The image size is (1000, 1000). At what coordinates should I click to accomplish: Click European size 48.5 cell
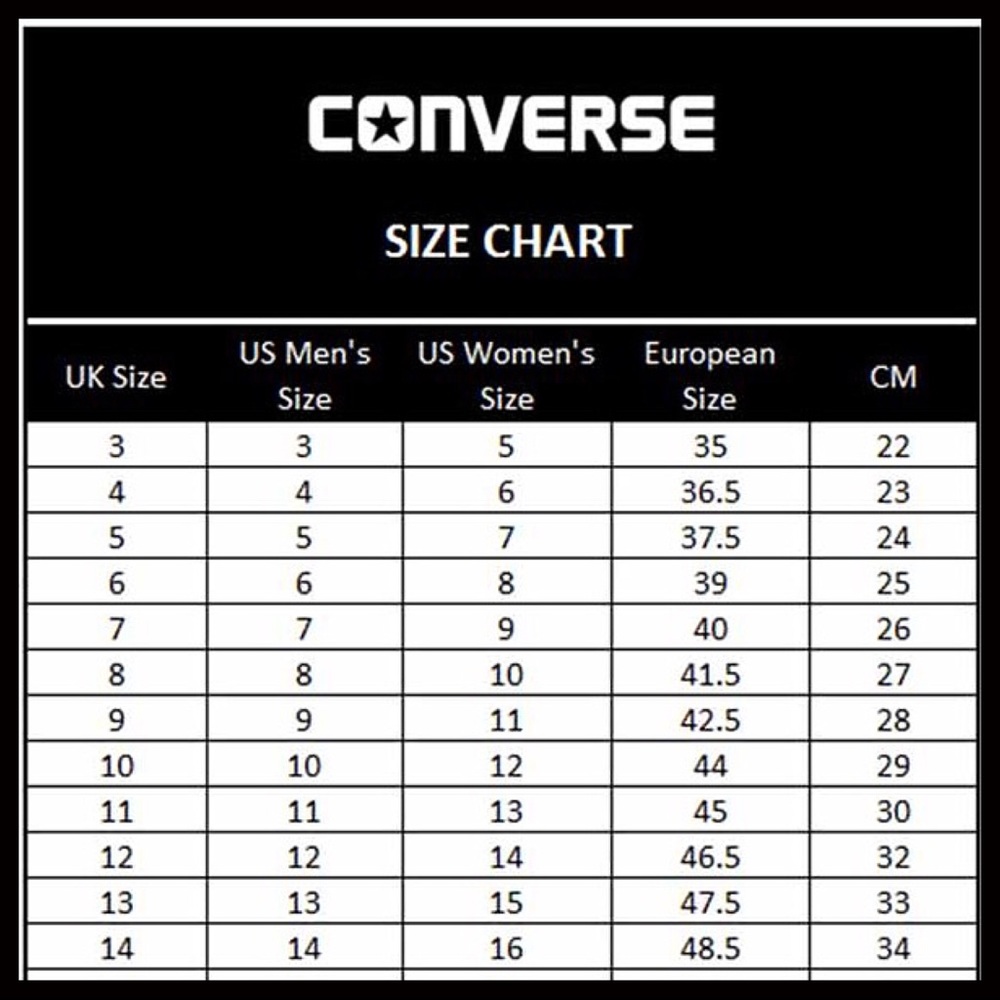(x=710, y=948)
